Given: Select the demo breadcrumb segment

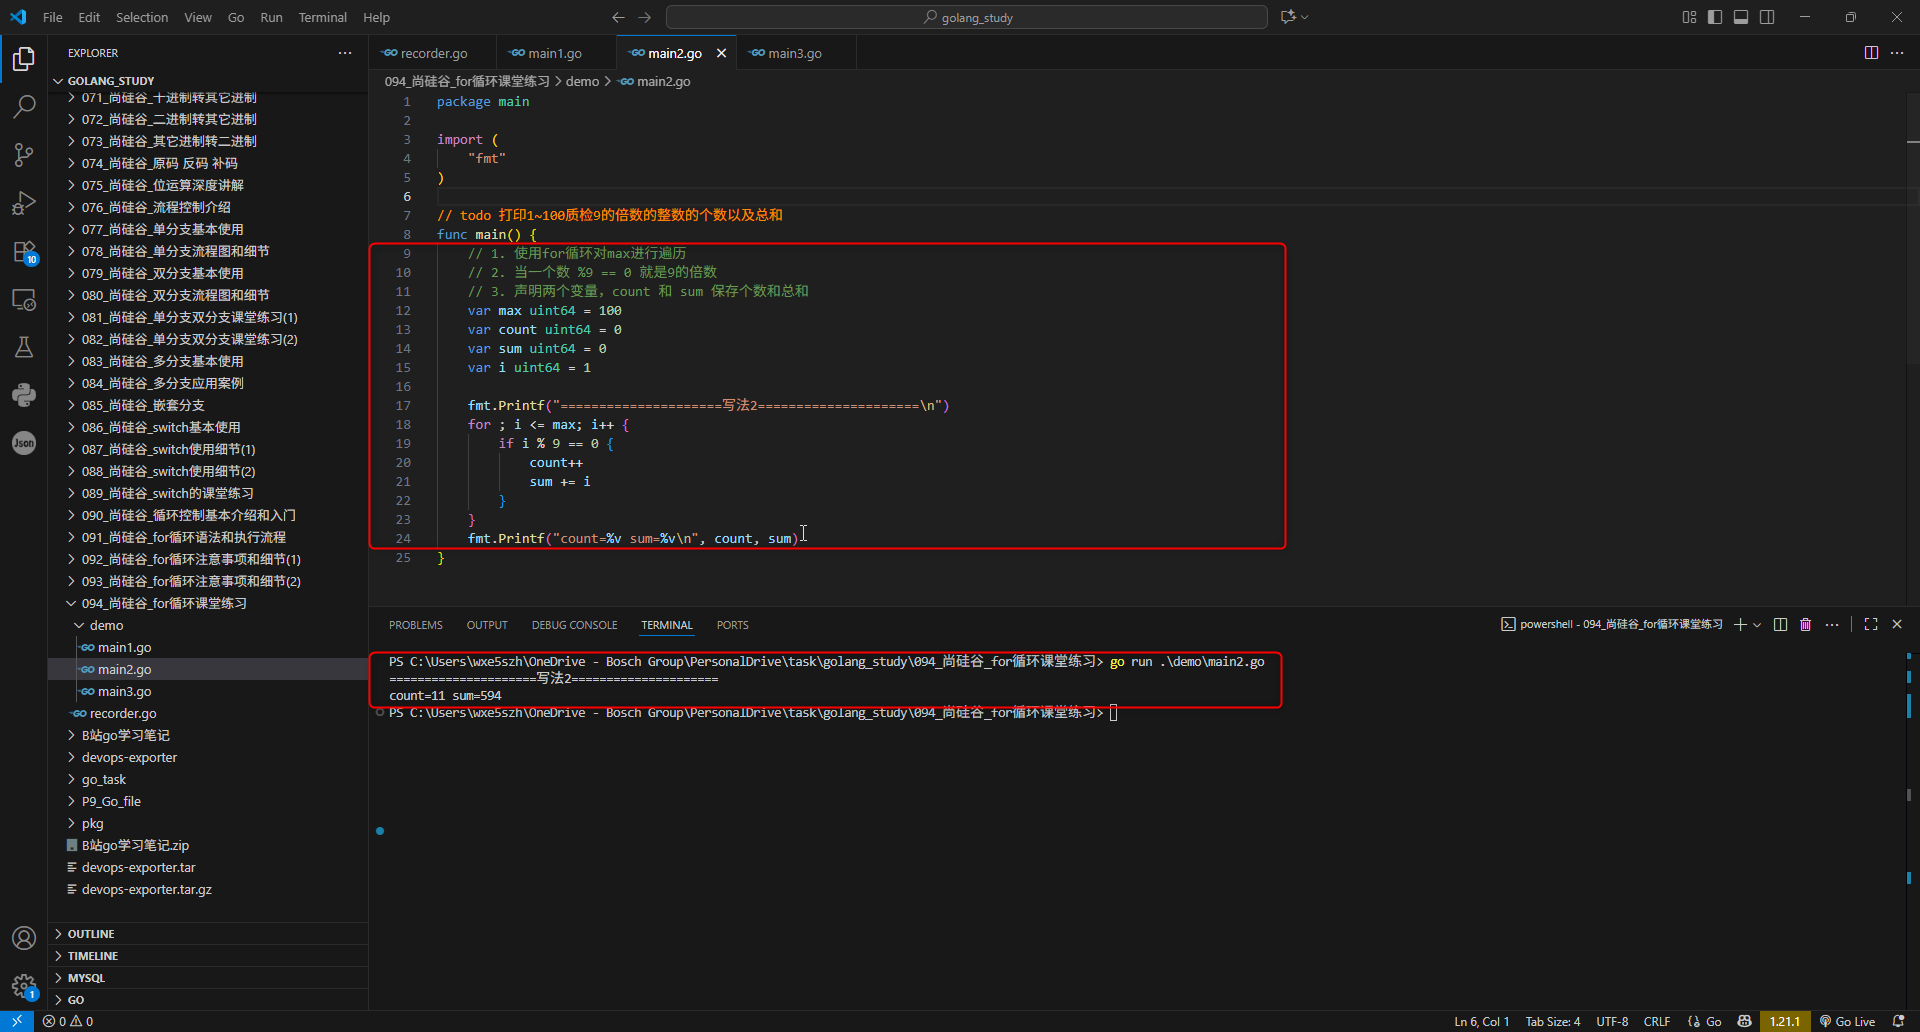Looking at the screenshot, I should click(x=582, y=81).
